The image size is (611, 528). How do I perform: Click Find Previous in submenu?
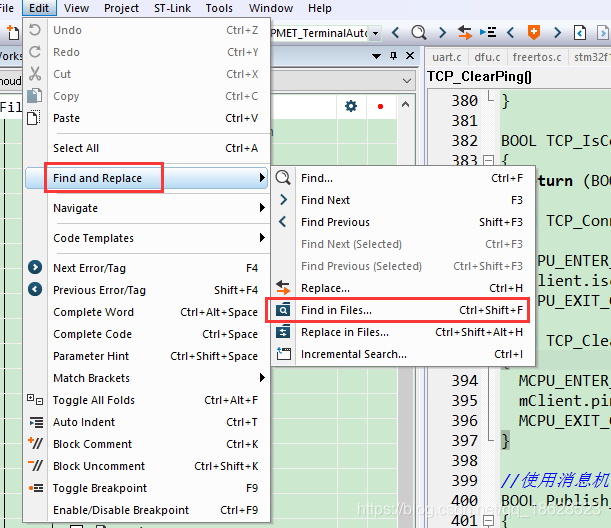click(403, 222)
